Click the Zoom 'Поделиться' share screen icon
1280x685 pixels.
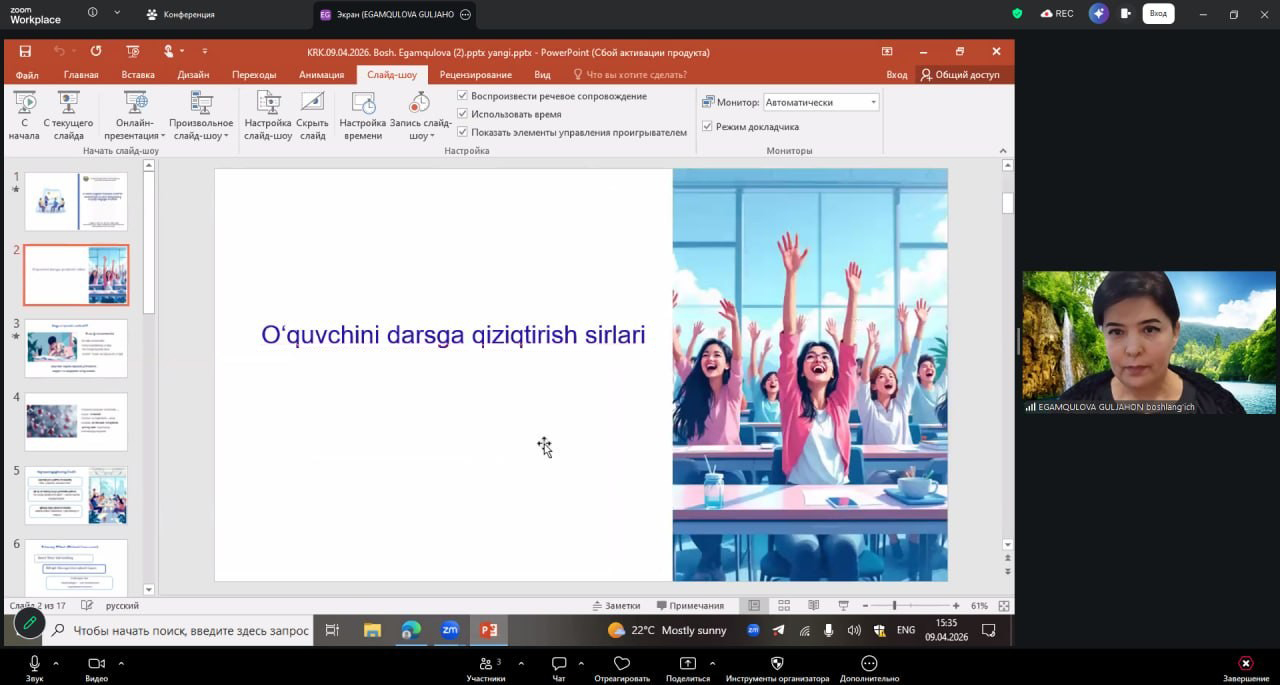click(x=688, y=664)
